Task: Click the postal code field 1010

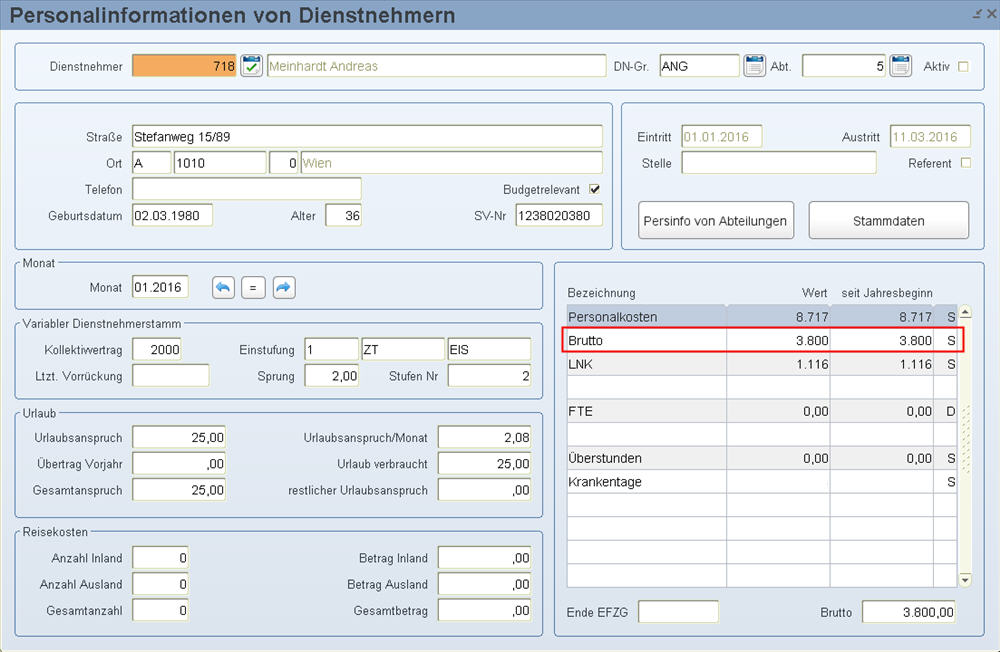Action: (220, 163)
